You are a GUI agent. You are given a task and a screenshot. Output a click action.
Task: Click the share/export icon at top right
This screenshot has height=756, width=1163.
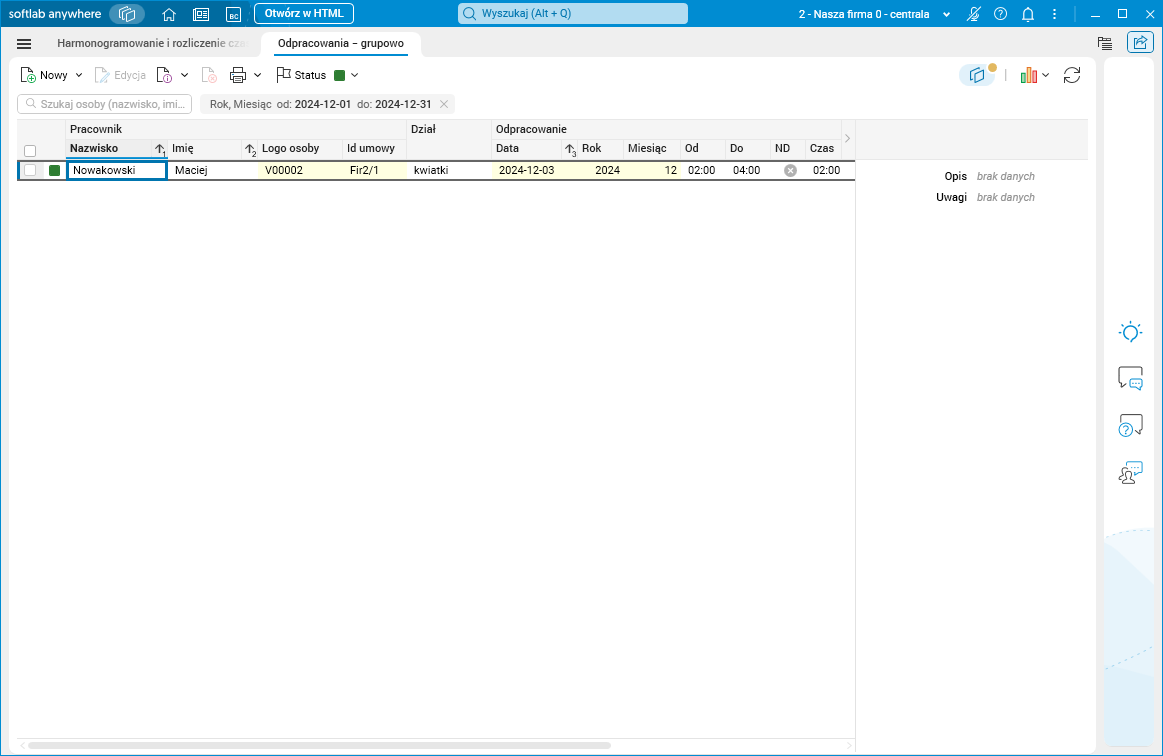tap(1140, 42)
